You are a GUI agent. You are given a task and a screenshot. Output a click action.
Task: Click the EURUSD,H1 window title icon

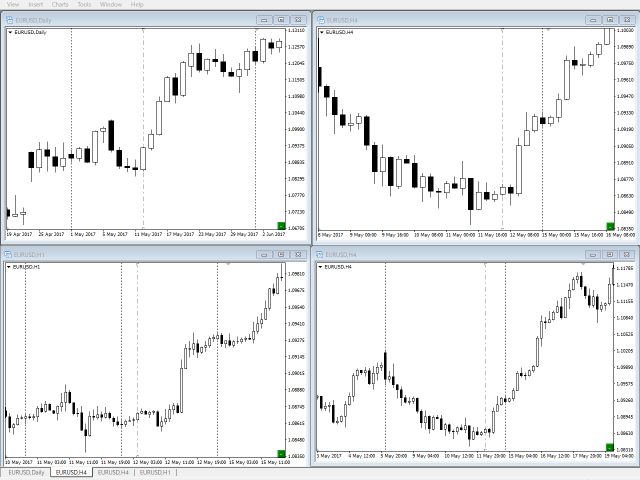tap(8, 255)
